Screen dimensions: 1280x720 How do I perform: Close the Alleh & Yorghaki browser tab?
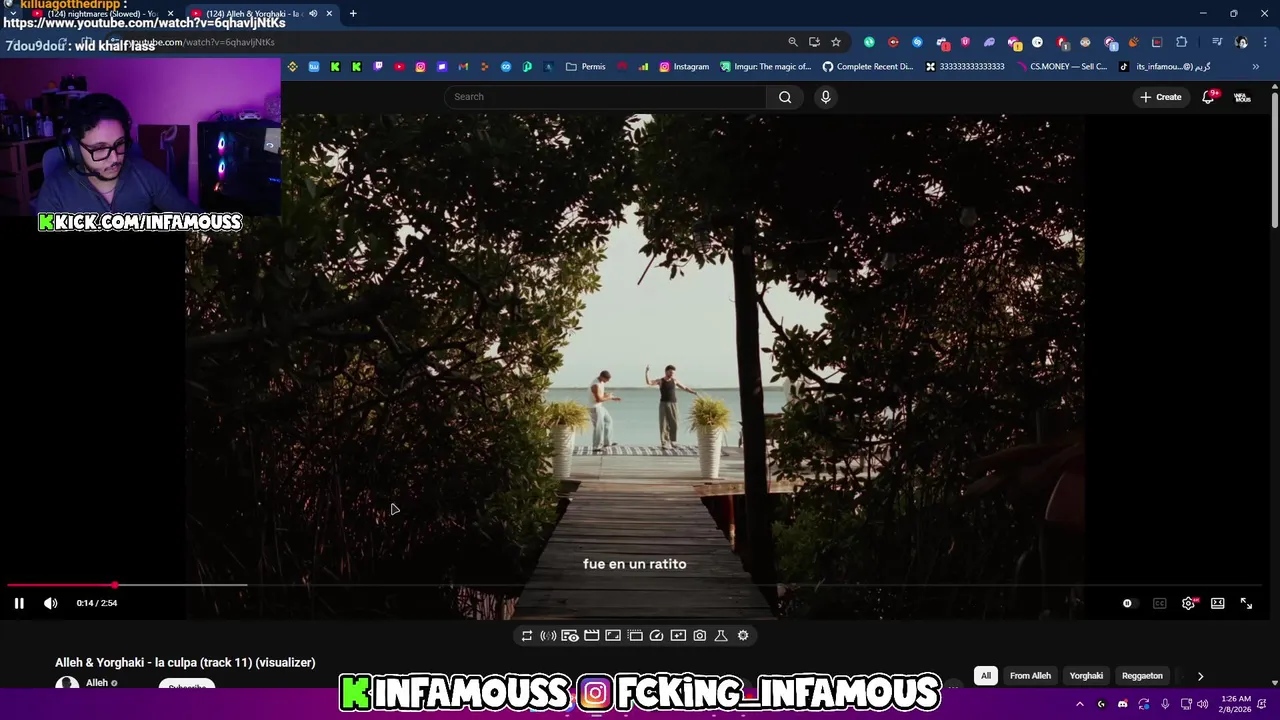coord(329,13)
